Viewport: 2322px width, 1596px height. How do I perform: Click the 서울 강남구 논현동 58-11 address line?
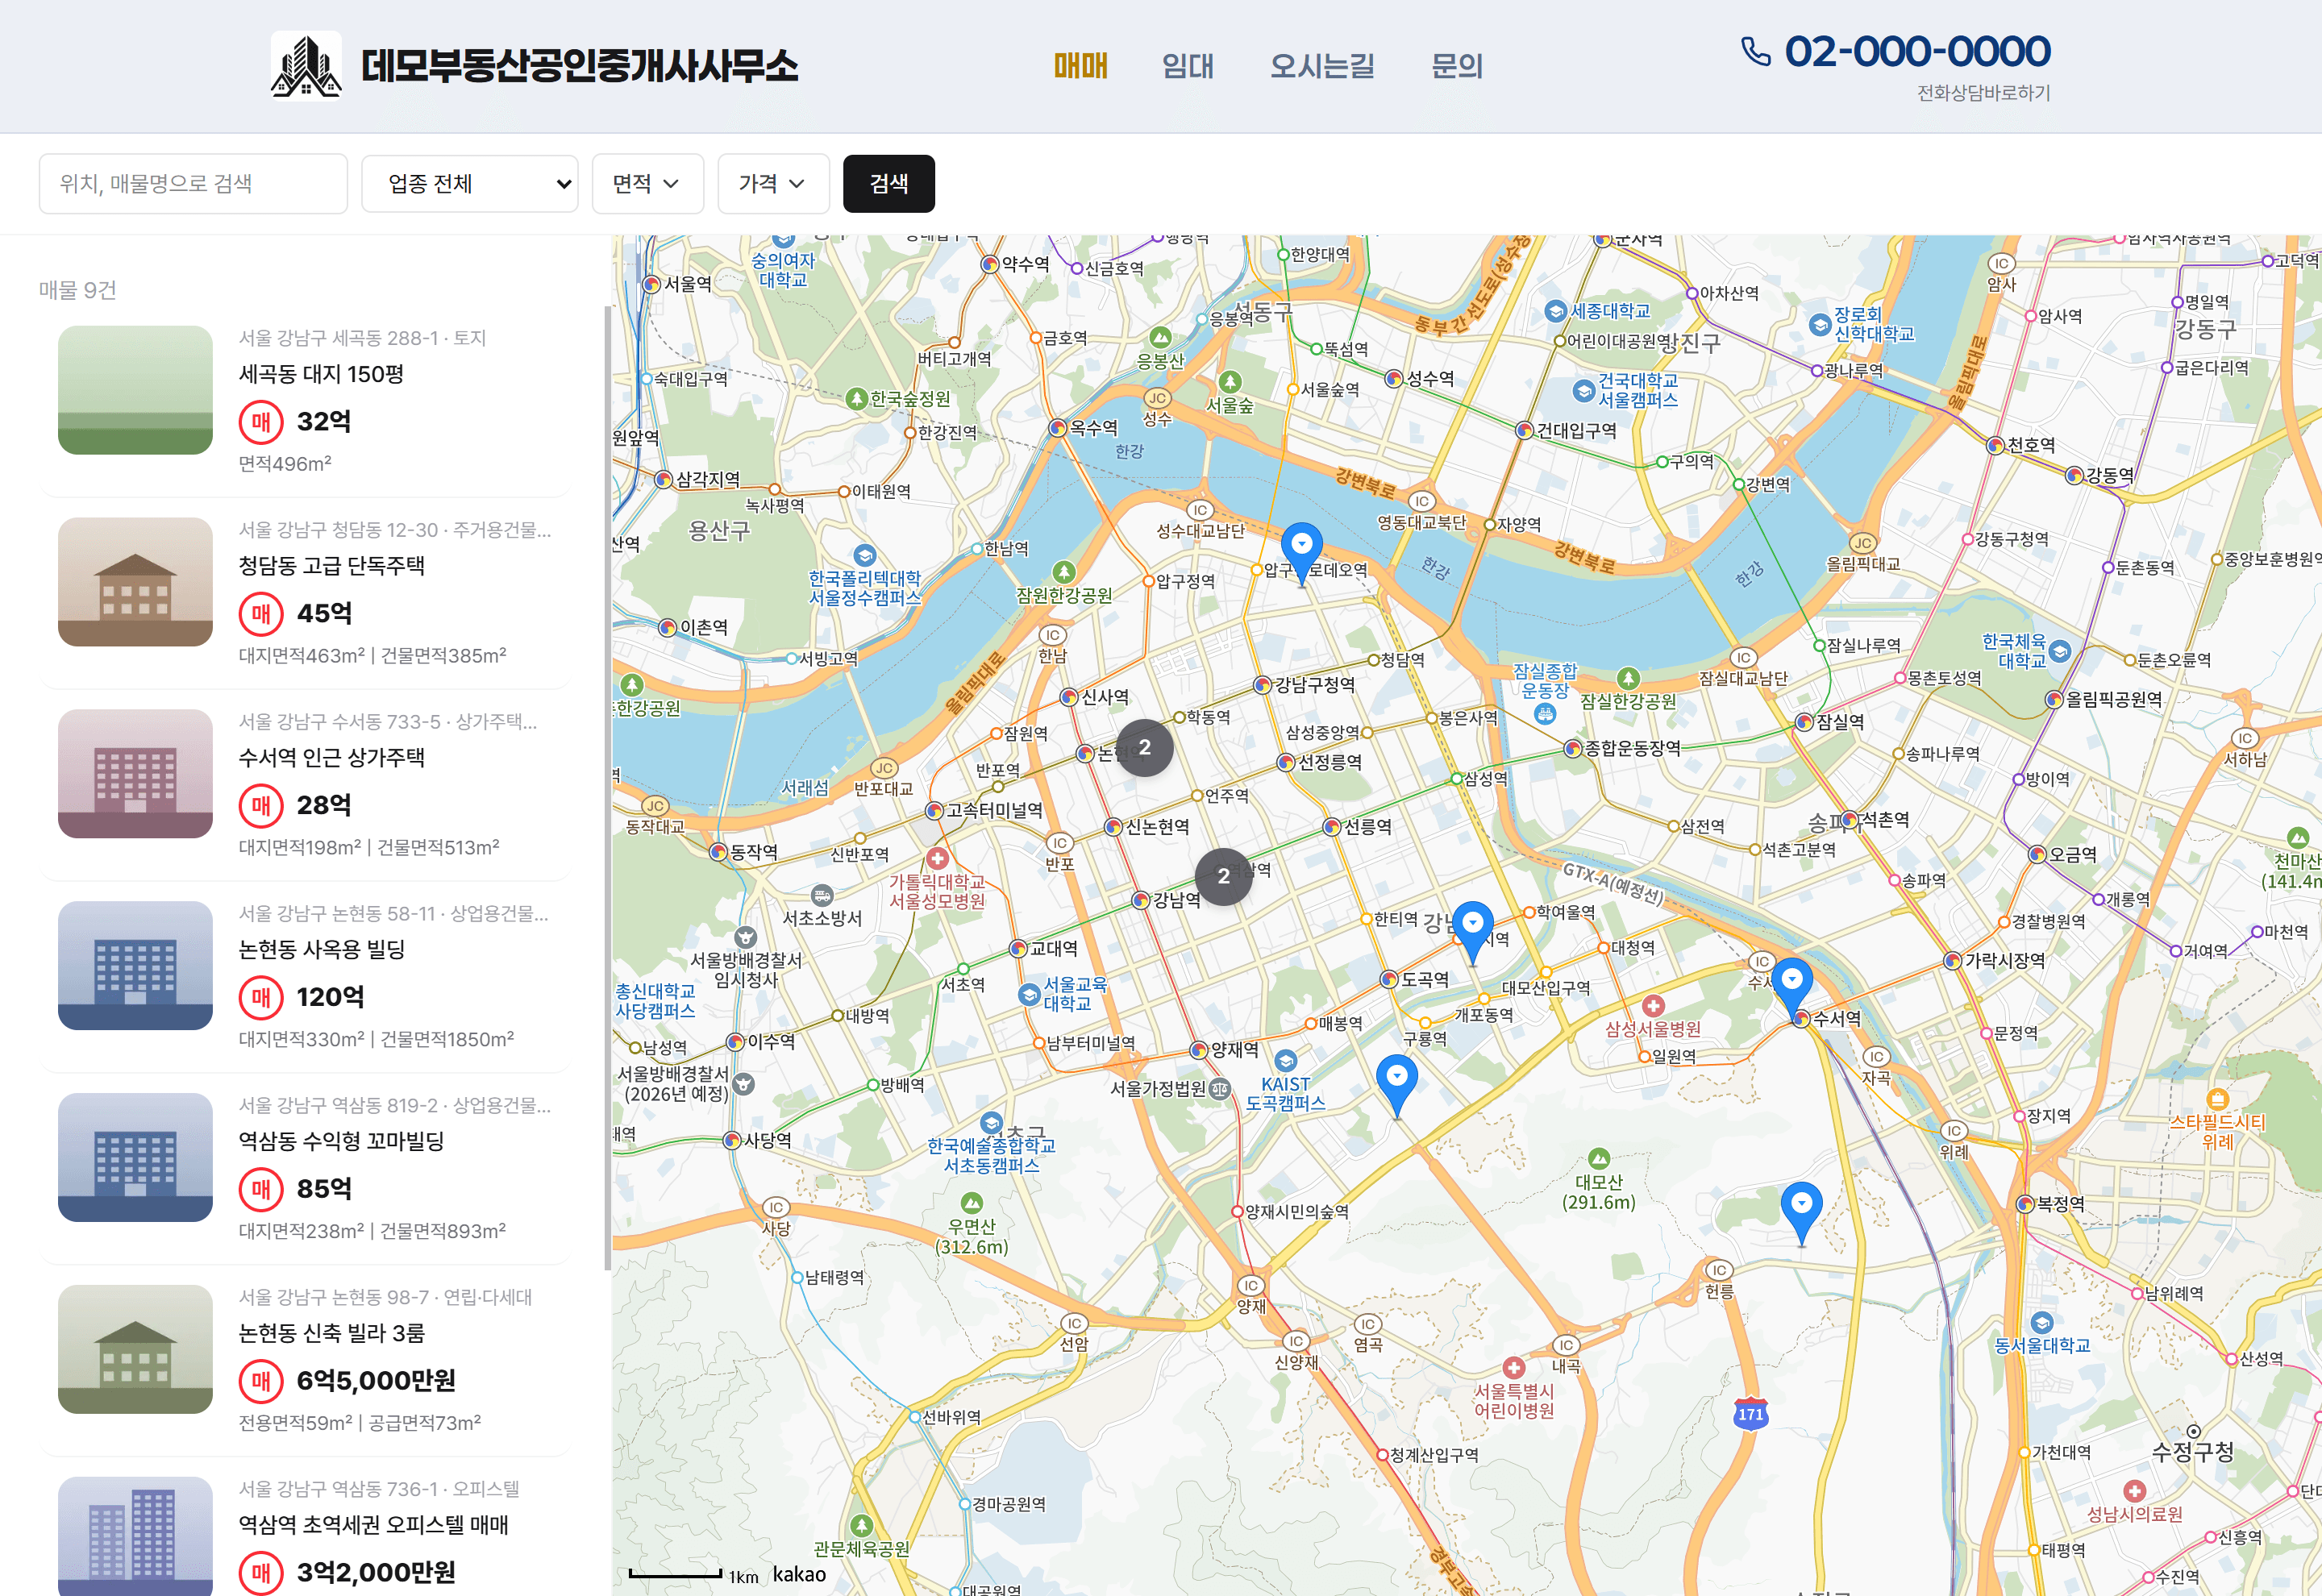[393, 913]
